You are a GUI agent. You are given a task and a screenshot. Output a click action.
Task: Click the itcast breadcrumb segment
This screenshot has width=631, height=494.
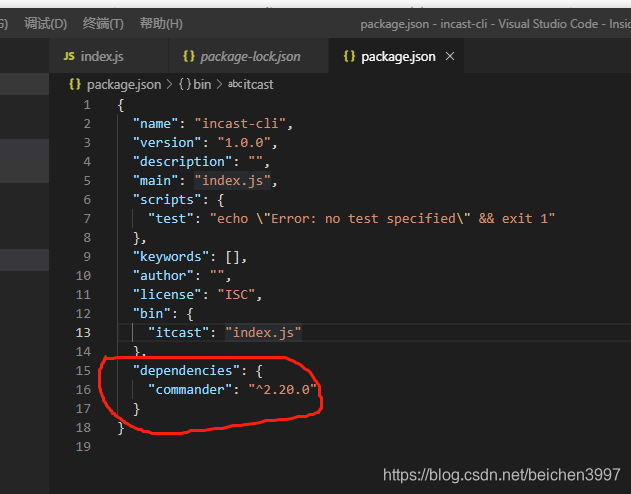(258, 84)
